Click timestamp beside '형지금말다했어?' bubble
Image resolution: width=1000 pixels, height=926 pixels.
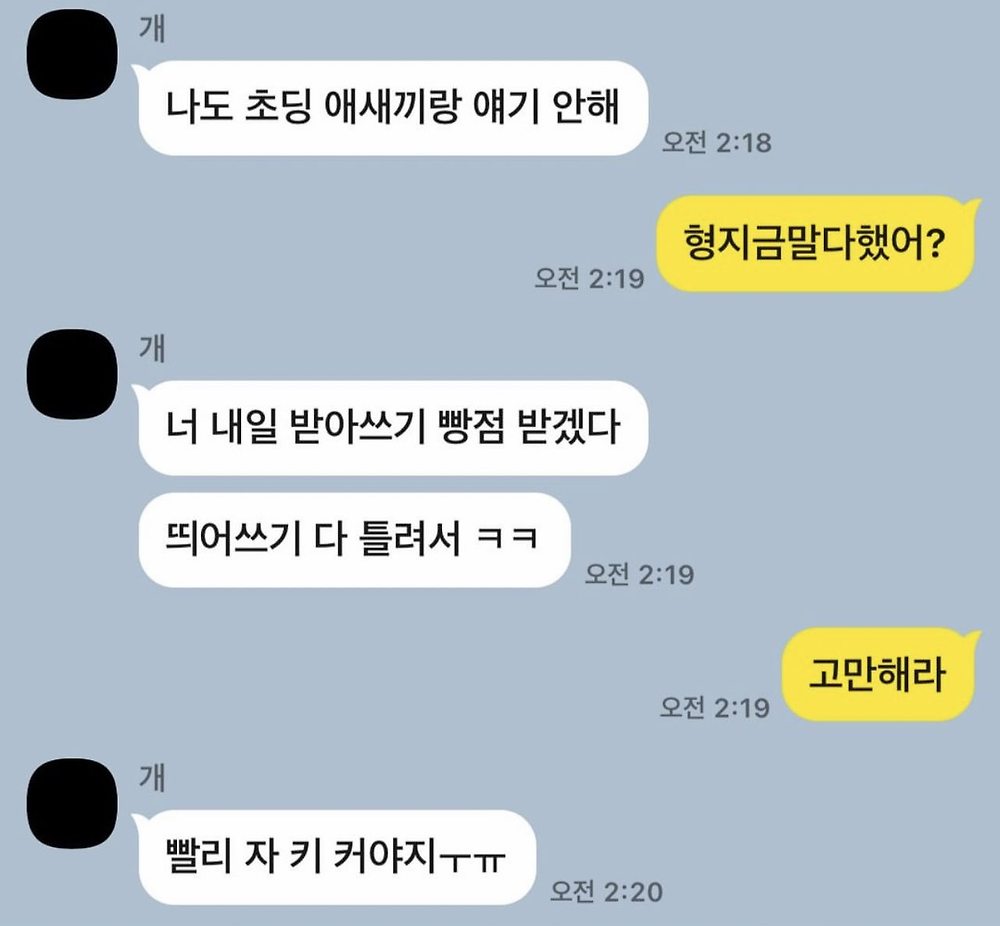coord(589,279)
